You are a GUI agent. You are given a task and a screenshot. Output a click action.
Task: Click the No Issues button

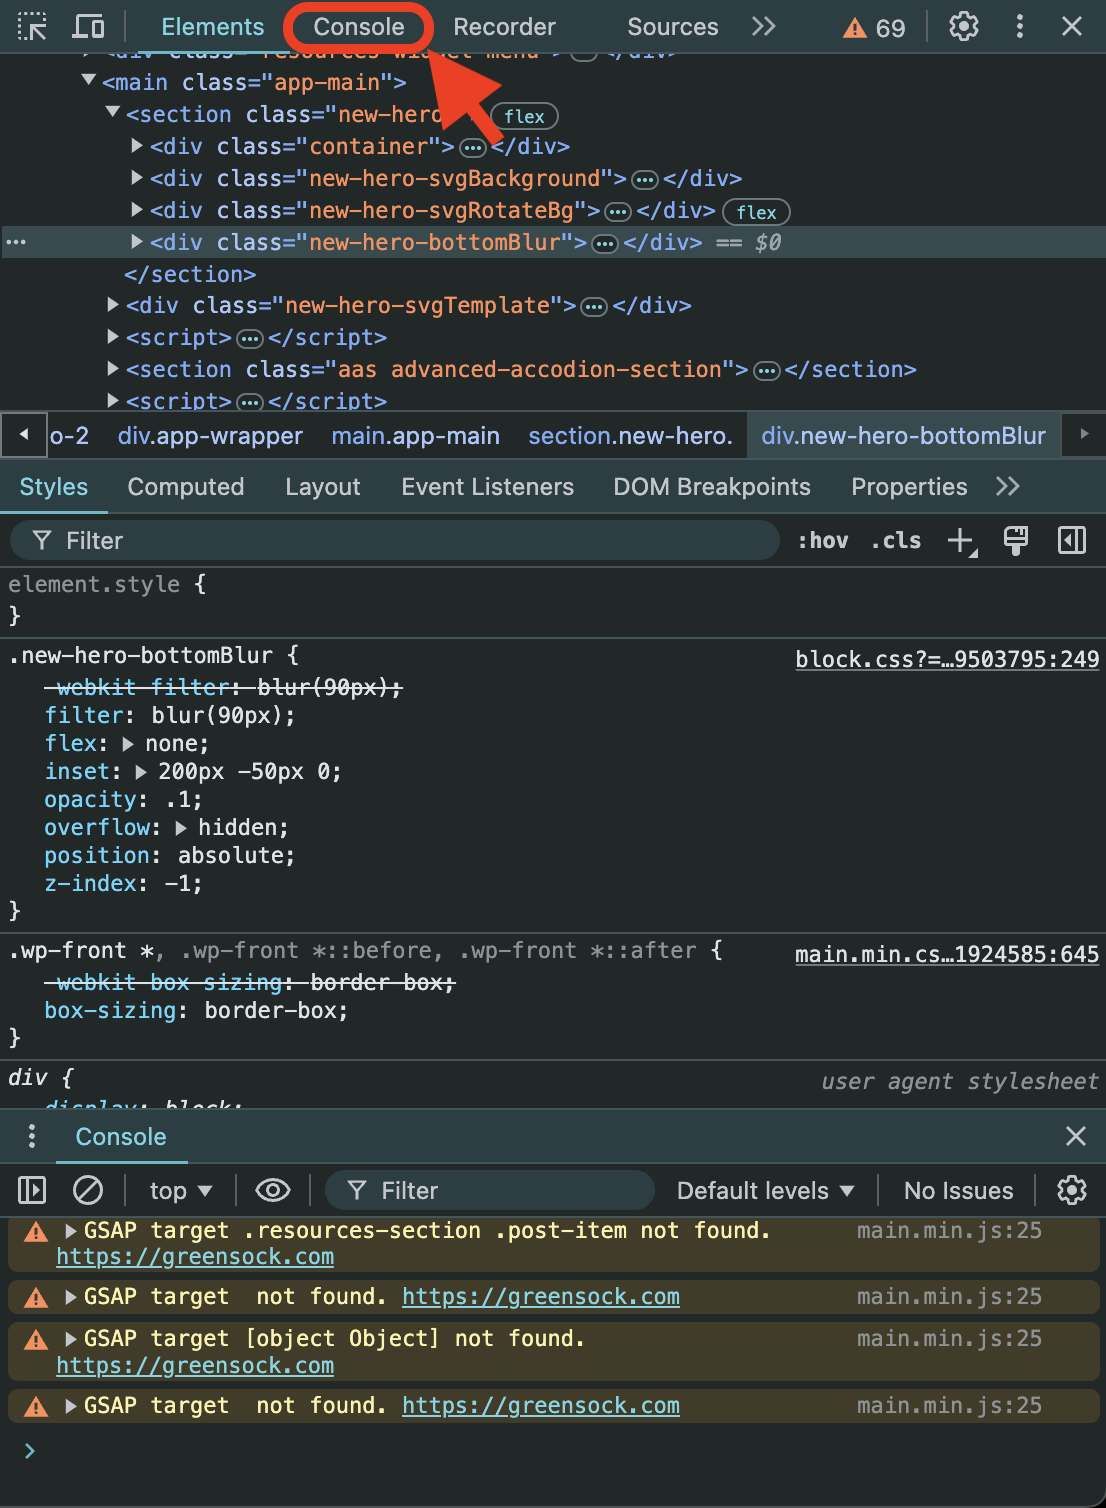click(x=958, y=1191)
